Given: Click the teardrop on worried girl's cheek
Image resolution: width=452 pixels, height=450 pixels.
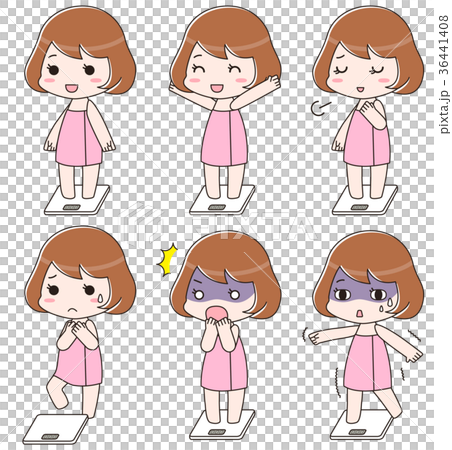Looking at the screenshot, I should click(x=100, y=299).
